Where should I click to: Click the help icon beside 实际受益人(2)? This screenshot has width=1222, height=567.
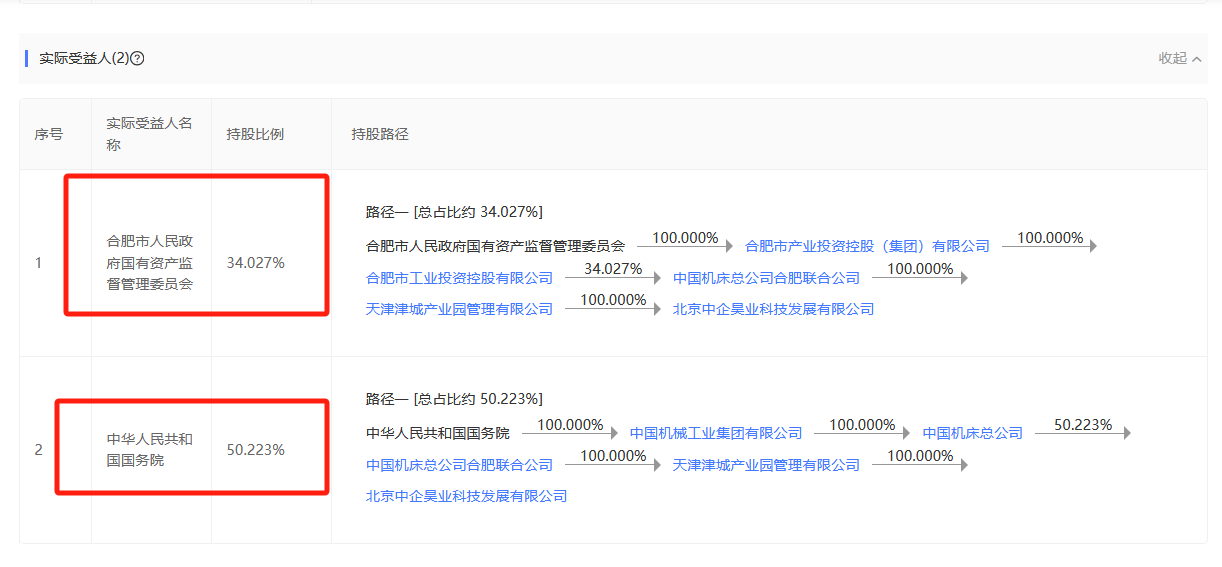pos(138,59)
